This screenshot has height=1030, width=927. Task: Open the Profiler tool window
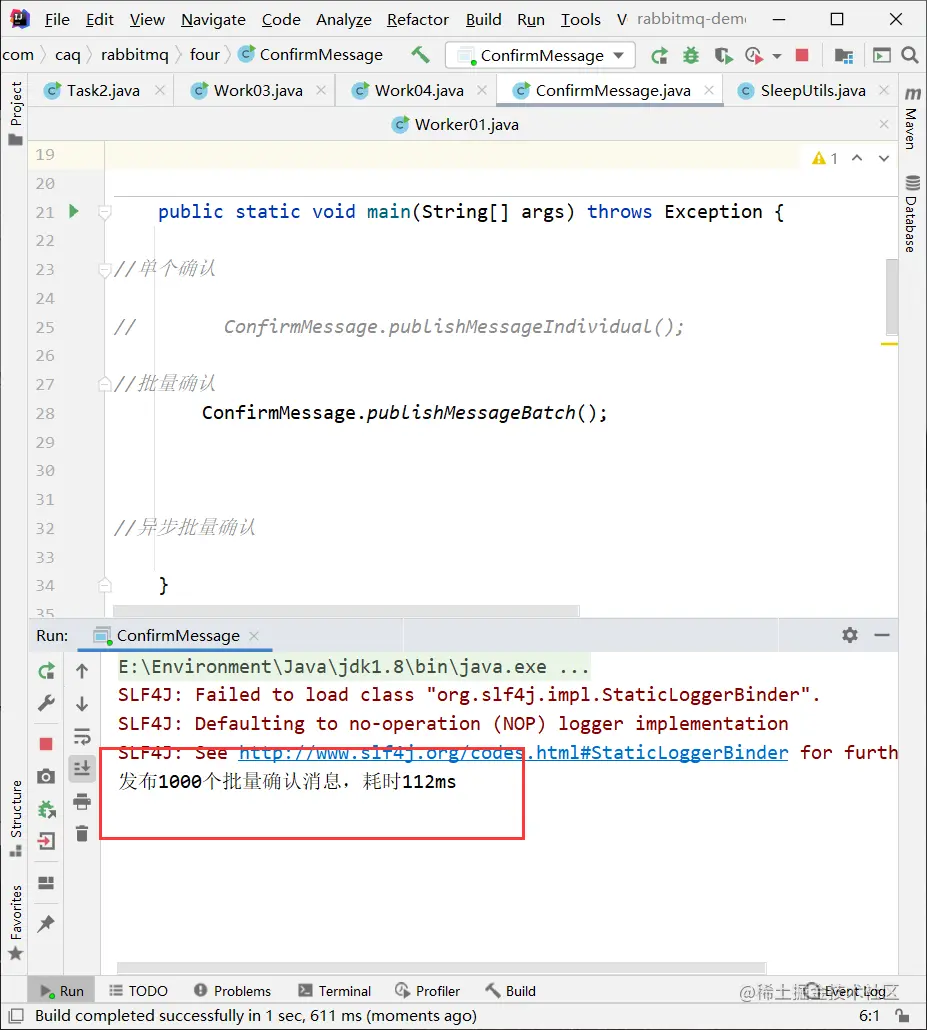coord(427,991)
